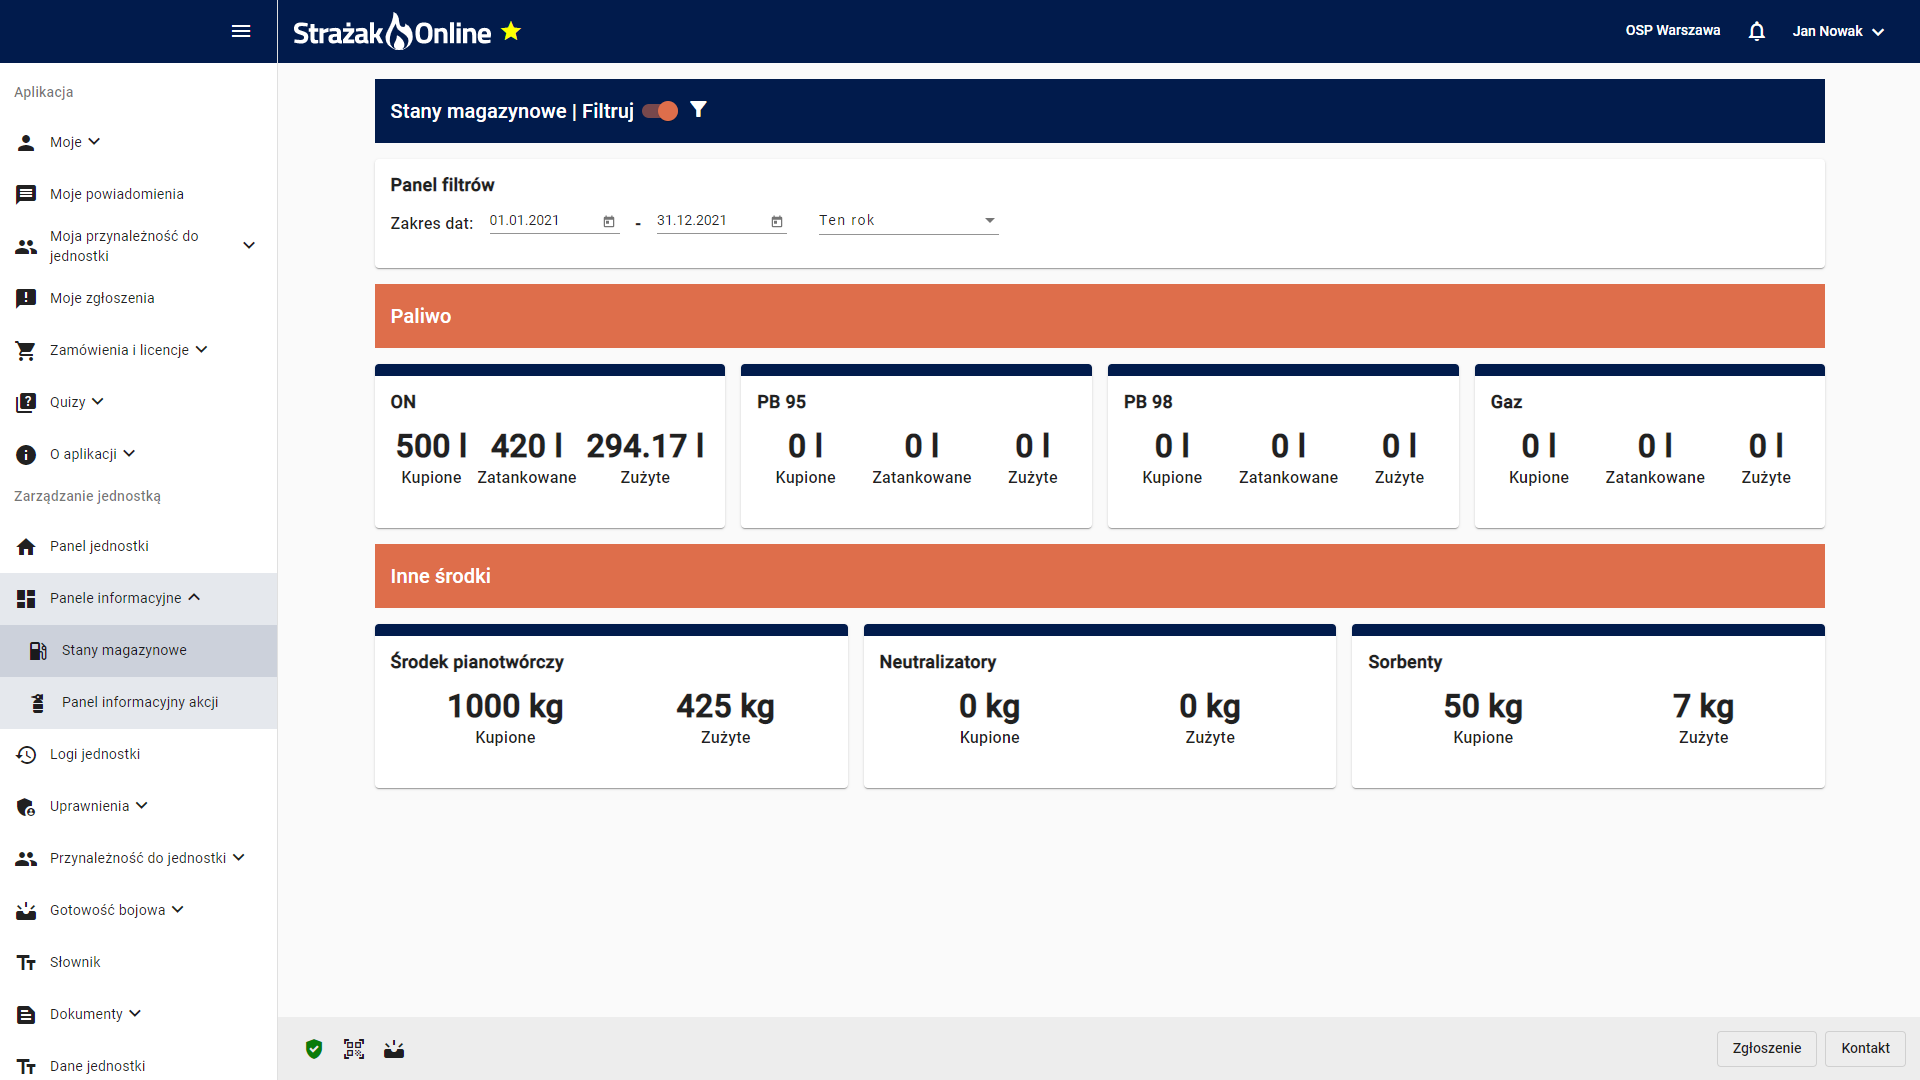Click the Uprawnienia shield icon
The height and width of the screenshot is (1080, 1920).
click(26, 806)
